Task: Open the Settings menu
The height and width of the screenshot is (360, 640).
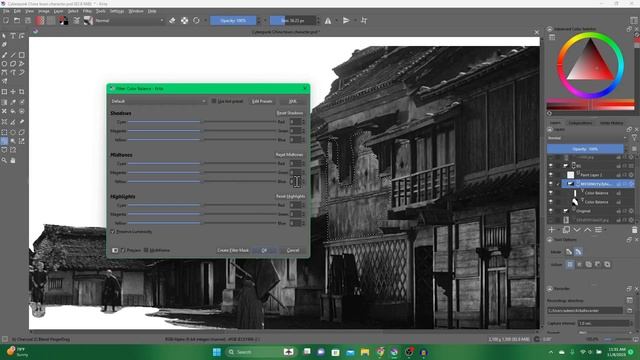Action: point(116,11)
